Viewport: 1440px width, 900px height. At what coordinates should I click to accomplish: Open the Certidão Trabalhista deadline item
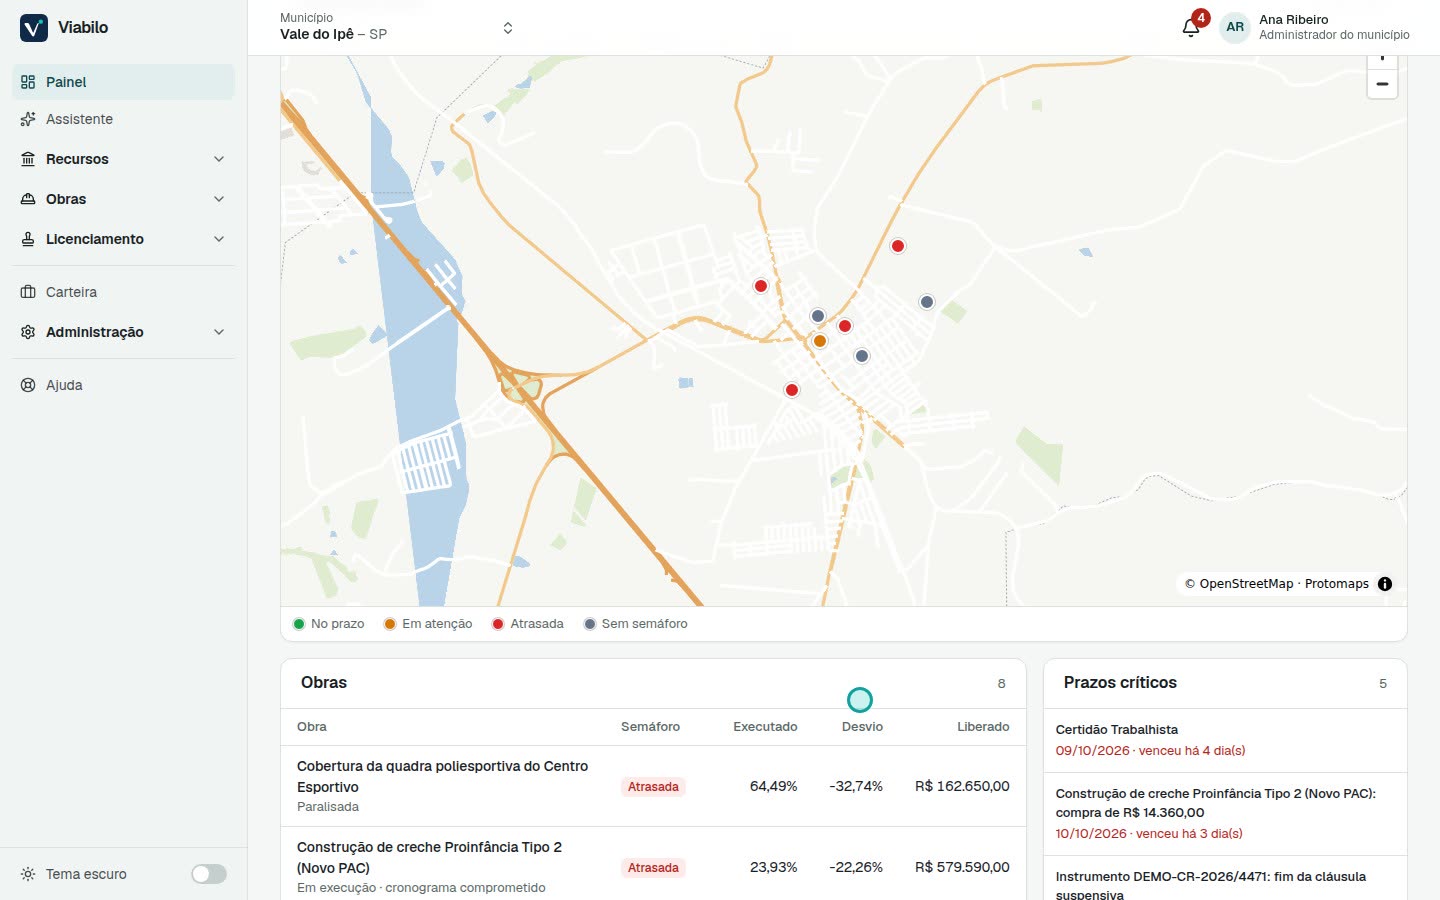pos(1225,740)
